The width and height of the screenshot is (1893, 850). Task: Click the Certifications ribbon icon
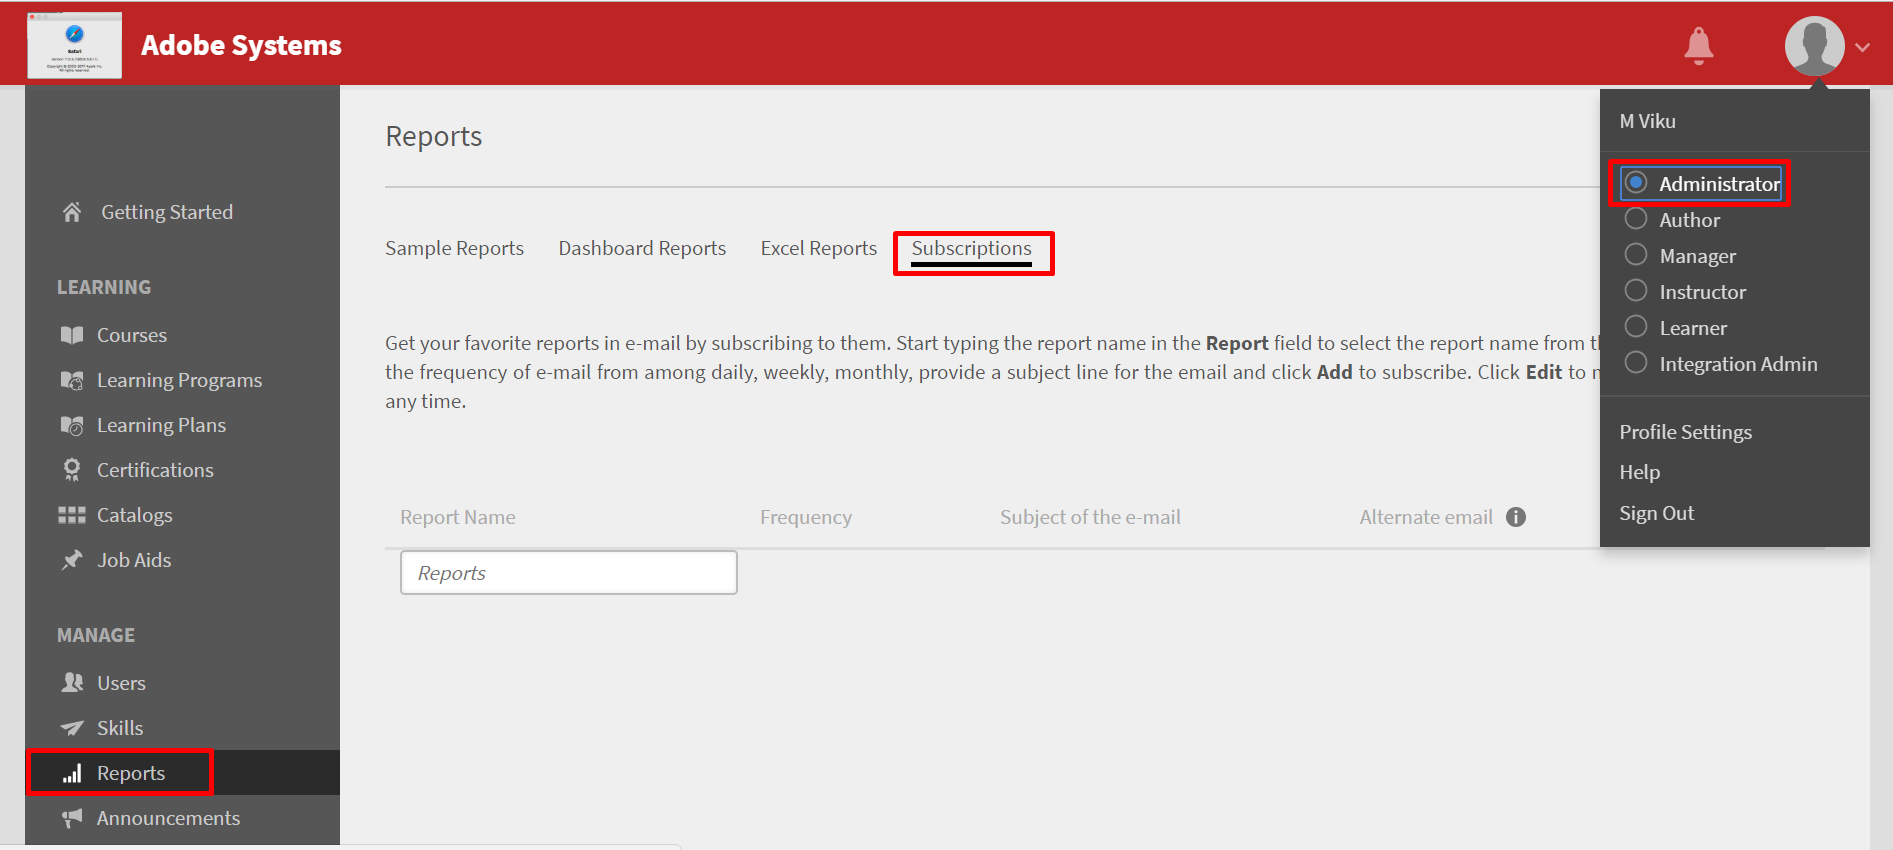(72, 470)
